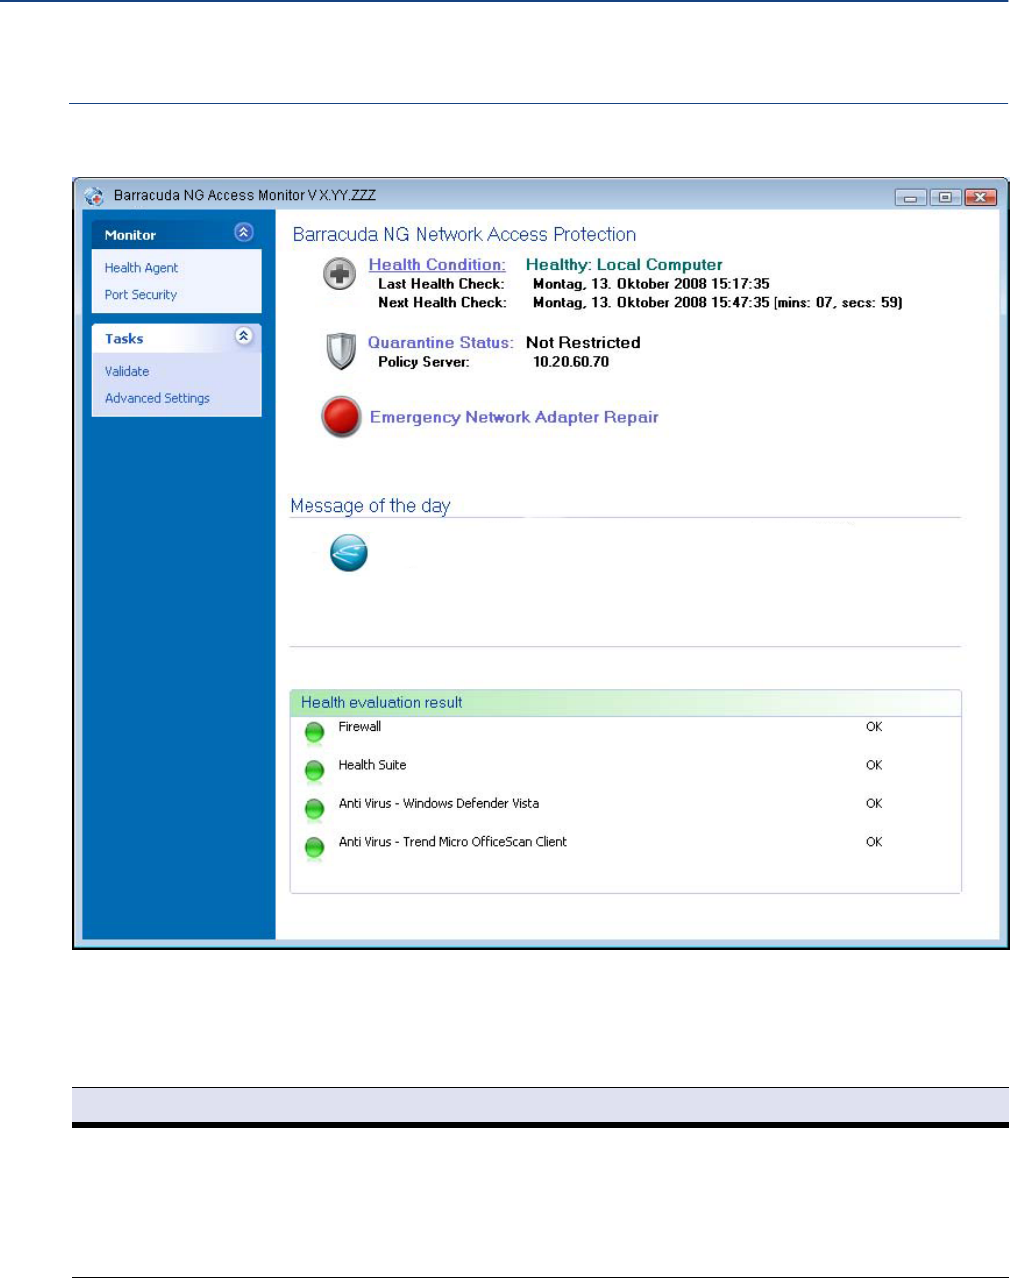Screen dimensions: 1010x1278
Task: Select the Health Suite row text
Action: [x=372, y=765]
